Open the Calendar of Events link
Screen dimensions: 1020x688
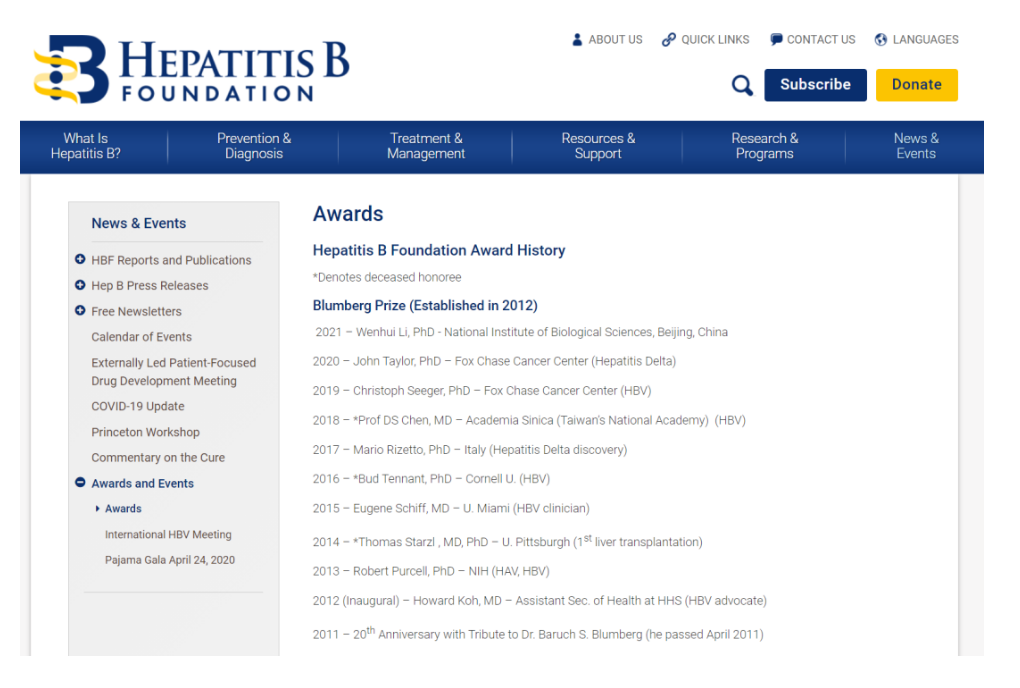tap(141, 337)
